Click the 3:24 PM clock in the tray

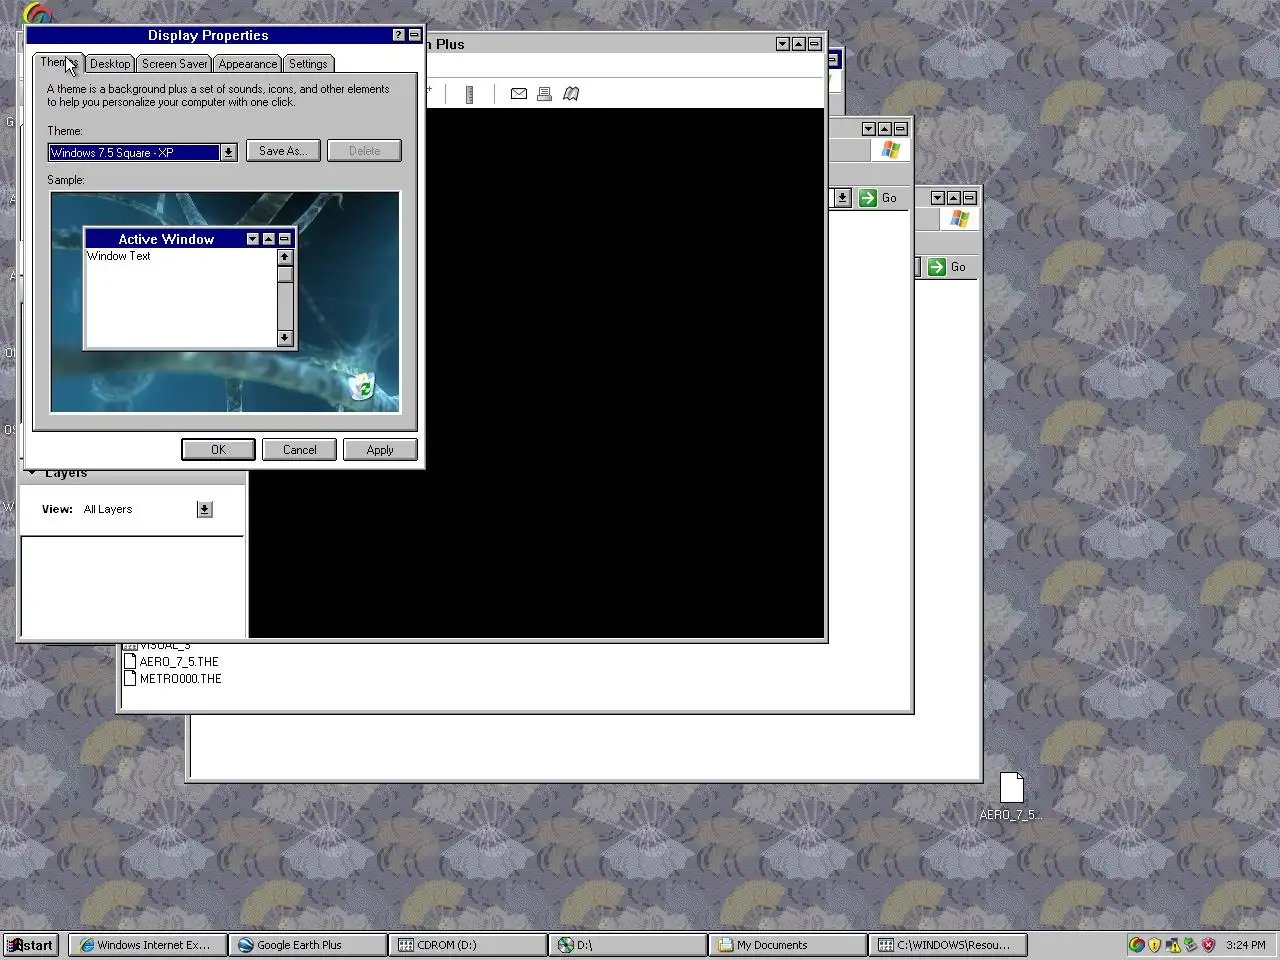1246,945
